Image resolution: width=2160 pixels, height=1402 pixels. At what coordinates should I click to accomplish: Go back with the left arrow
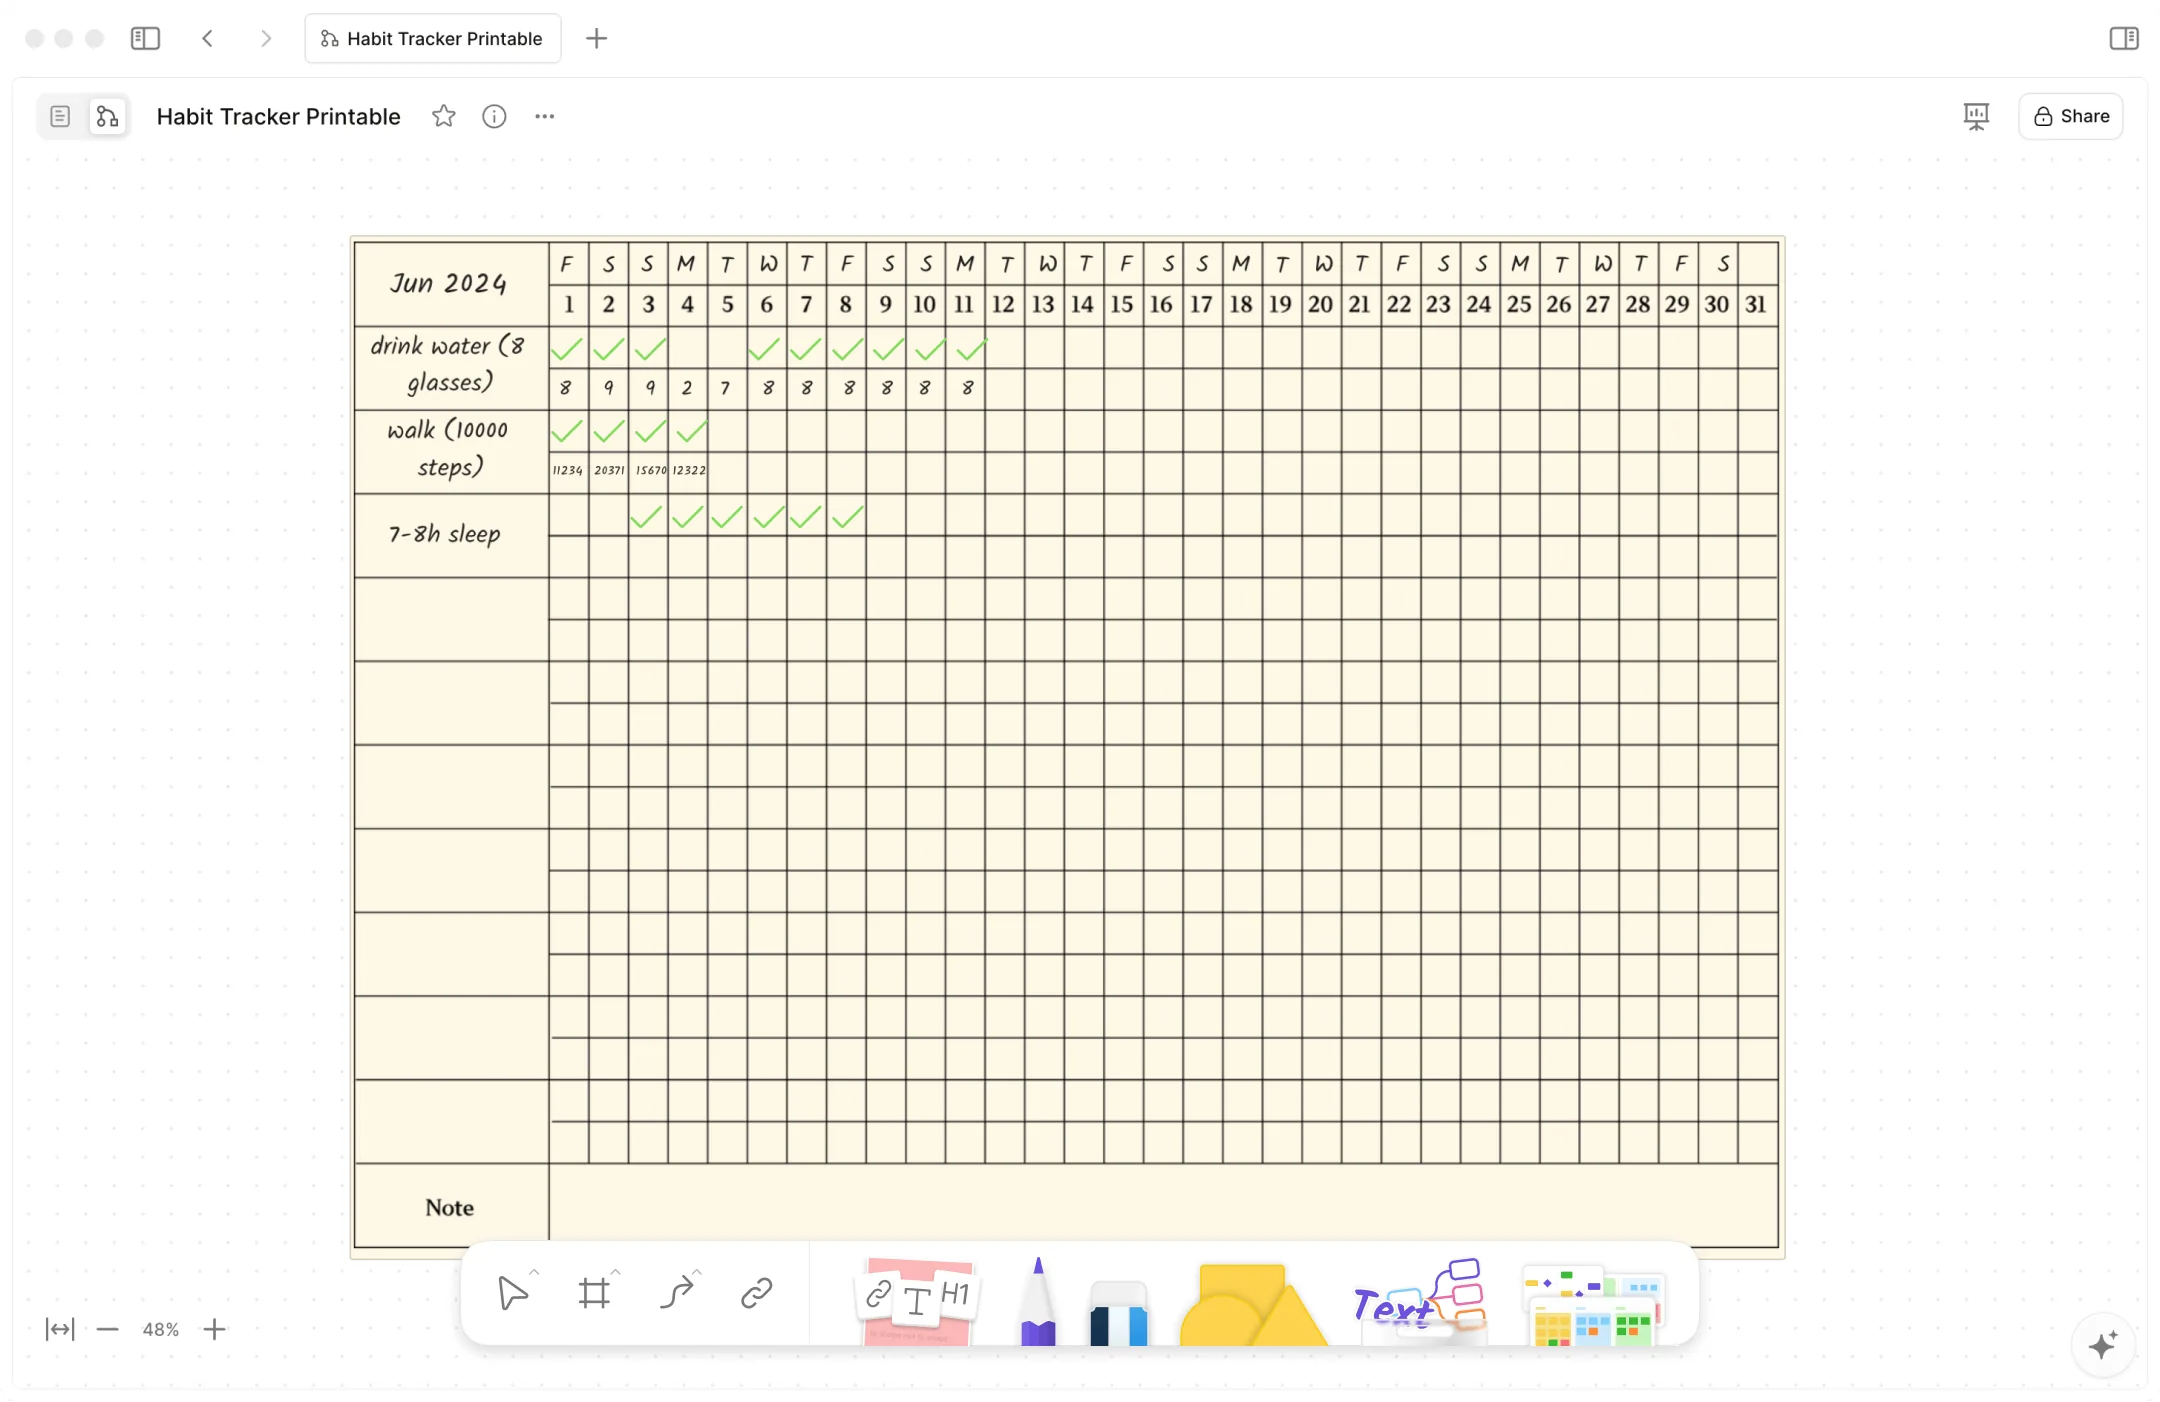tap(207, 38)
